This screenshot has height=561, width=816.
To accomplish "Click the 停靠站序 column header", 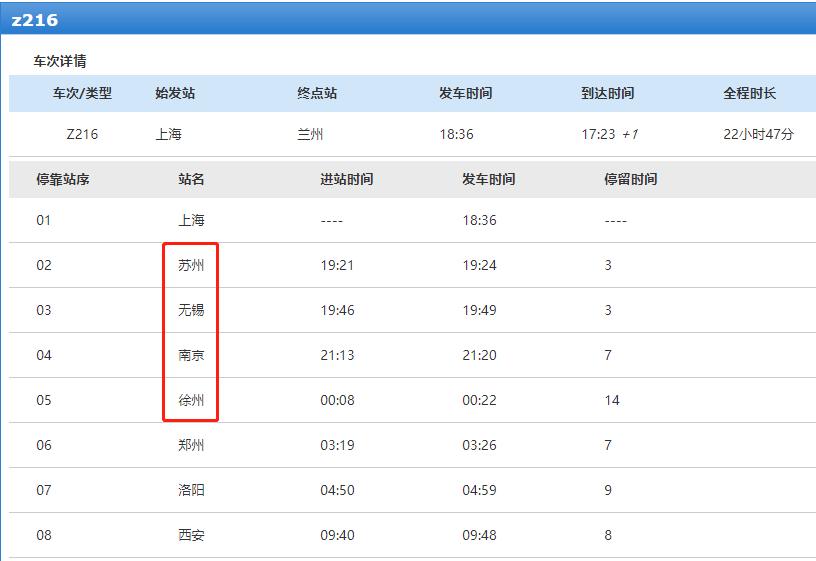I will [x=63, y=180].
